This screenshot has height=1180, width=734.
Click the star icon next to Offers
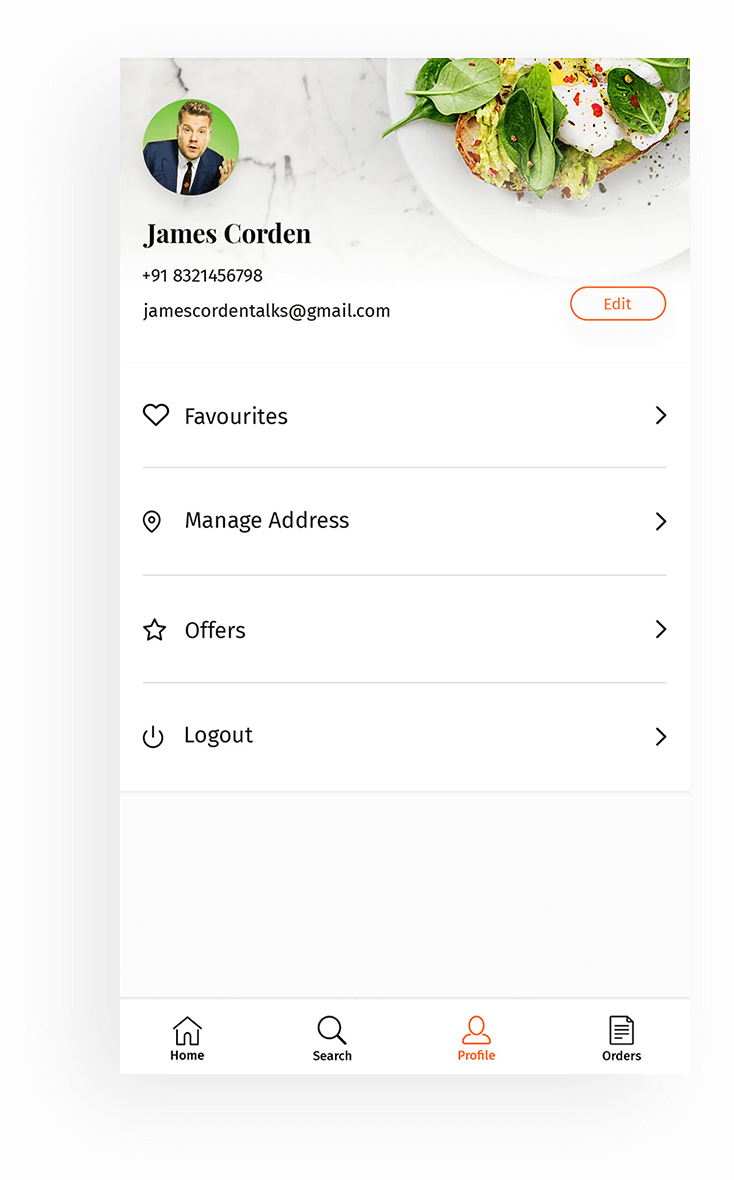pos(154,630)
